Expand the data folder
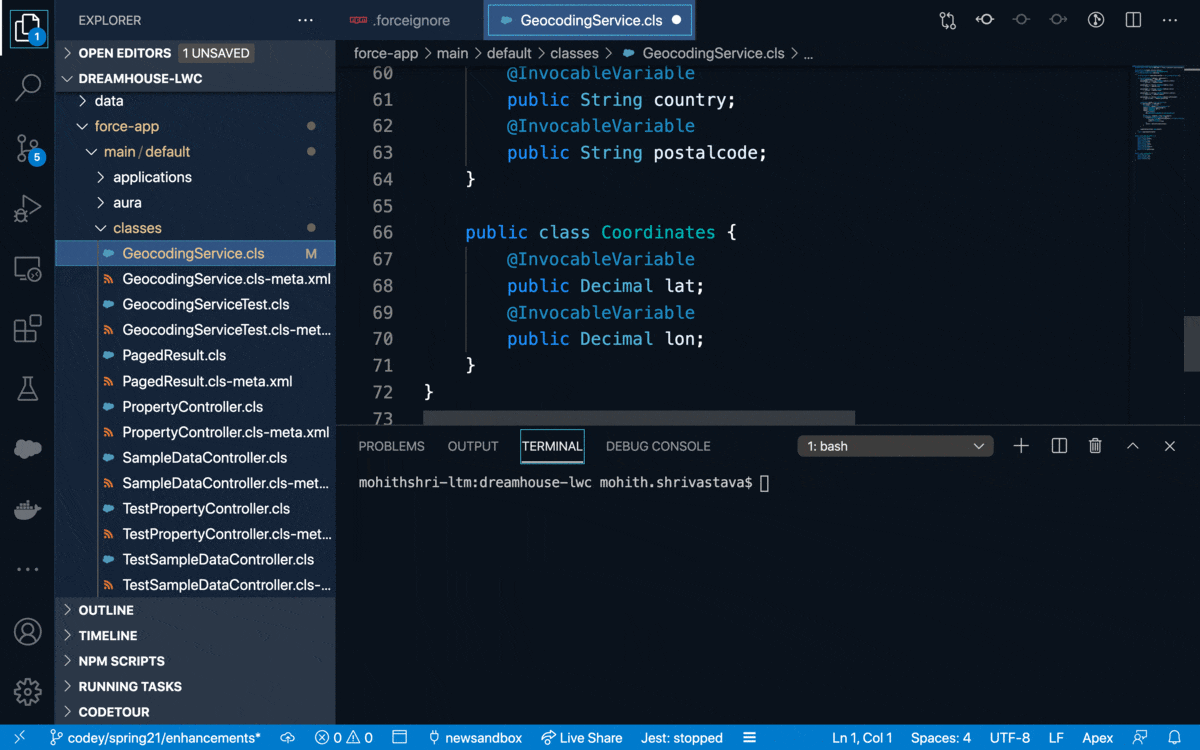The image size is (1200, 750). tap(195, 101)
